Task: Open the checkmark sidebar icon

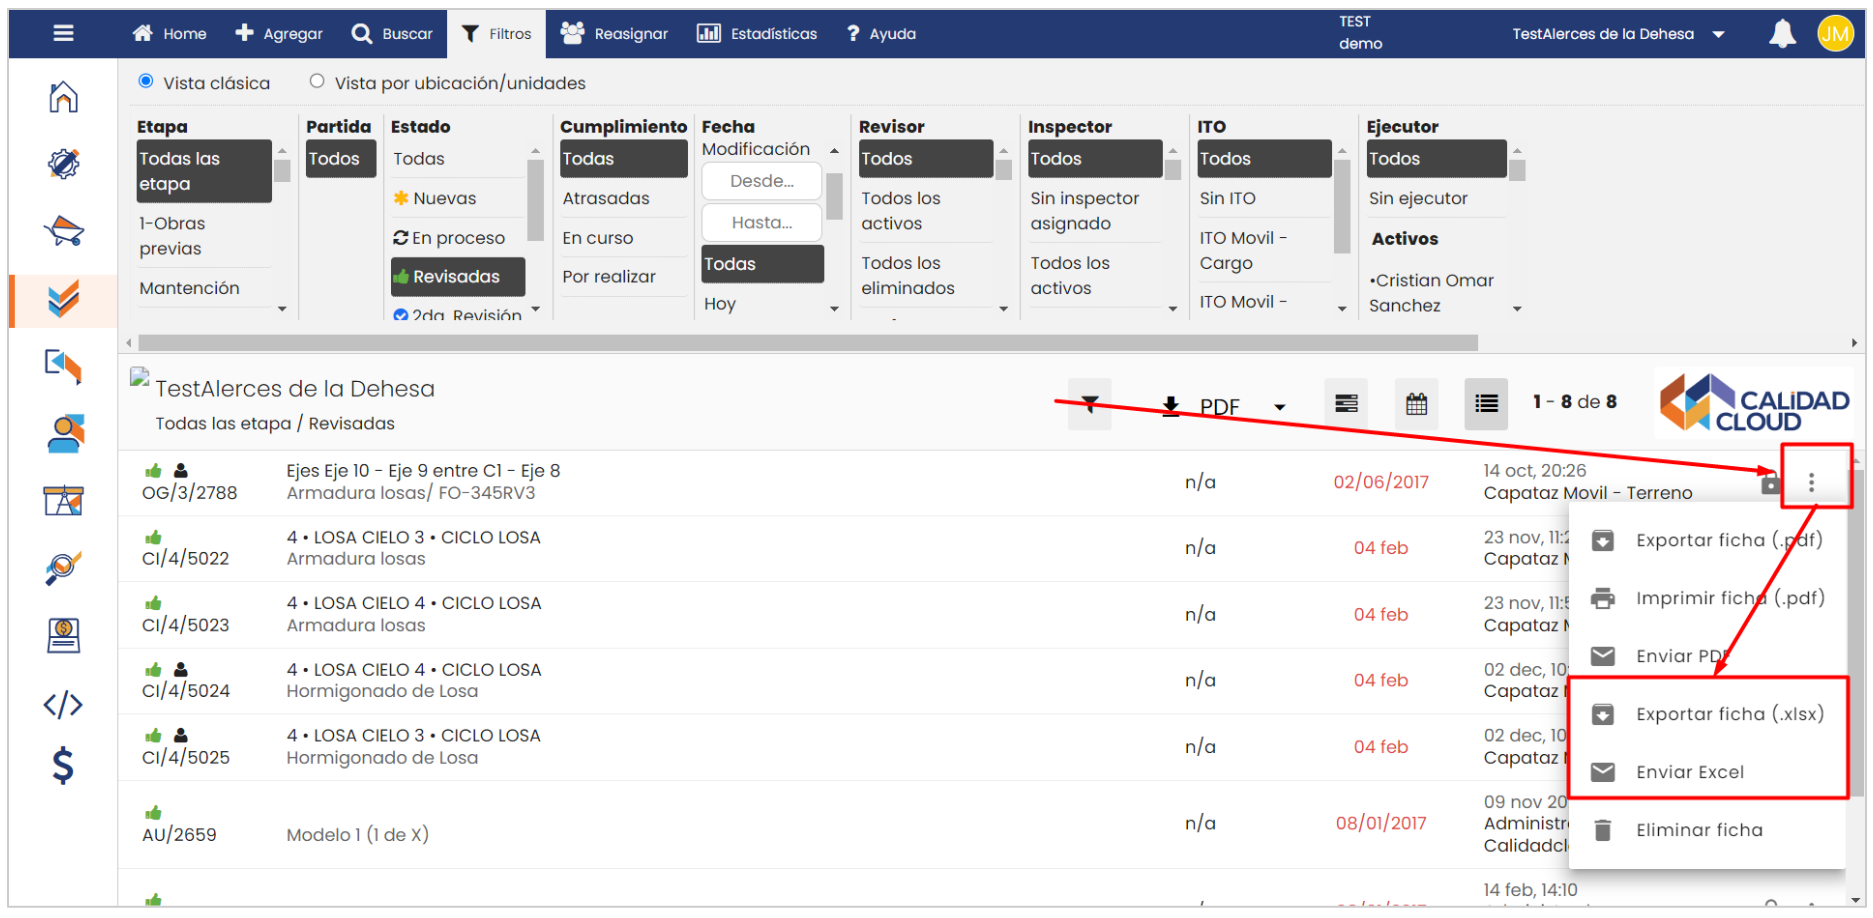Action: tap(63, 299)
